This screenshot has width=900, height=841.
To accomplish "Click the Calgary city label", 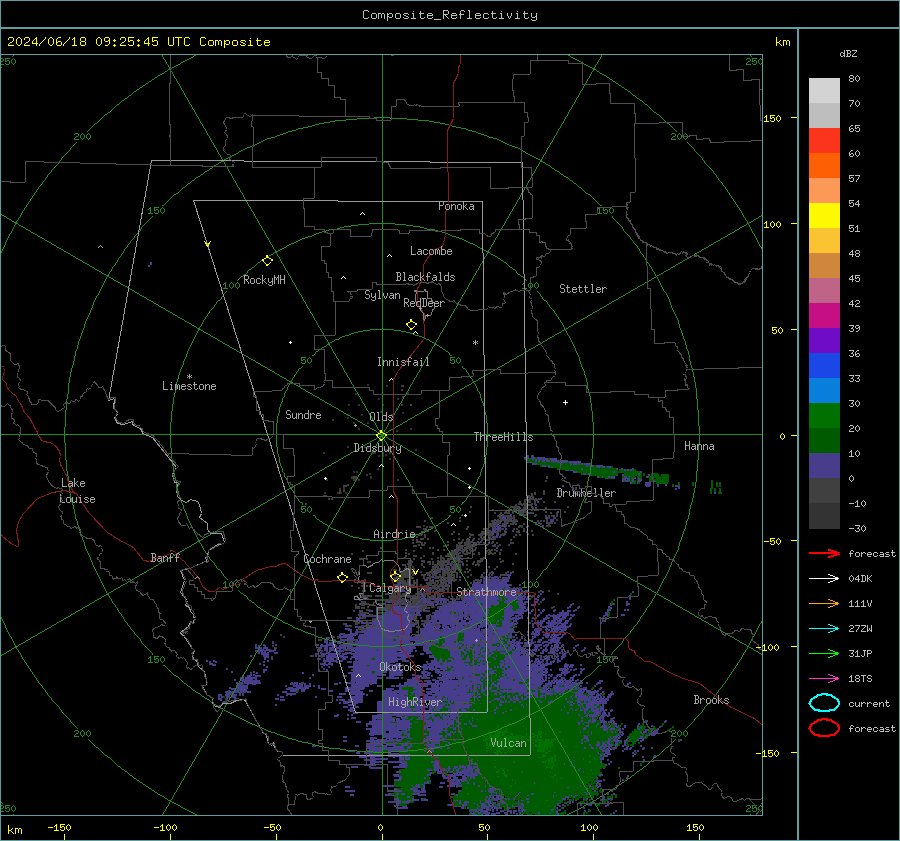I will [390, 588].
